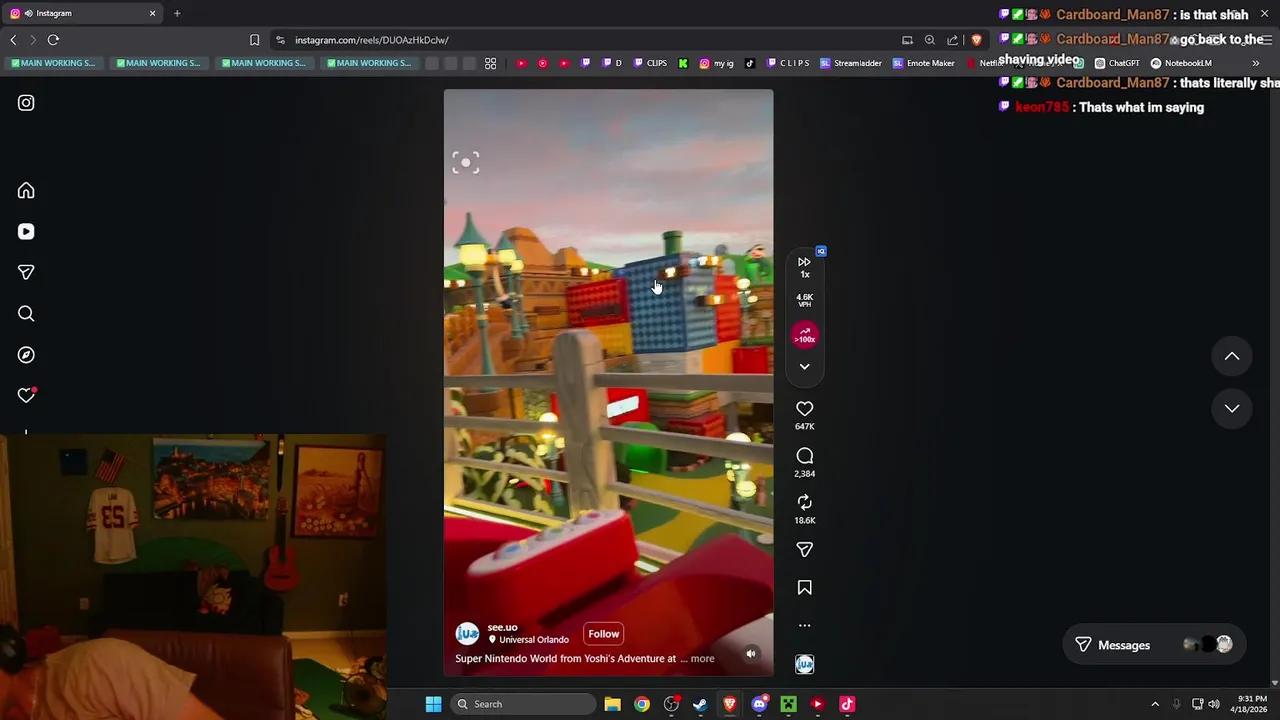Viewport: 1280px width, 720px height.
Task: Open the ChatGPT bookmark
Action: (x=1116, y=63)
